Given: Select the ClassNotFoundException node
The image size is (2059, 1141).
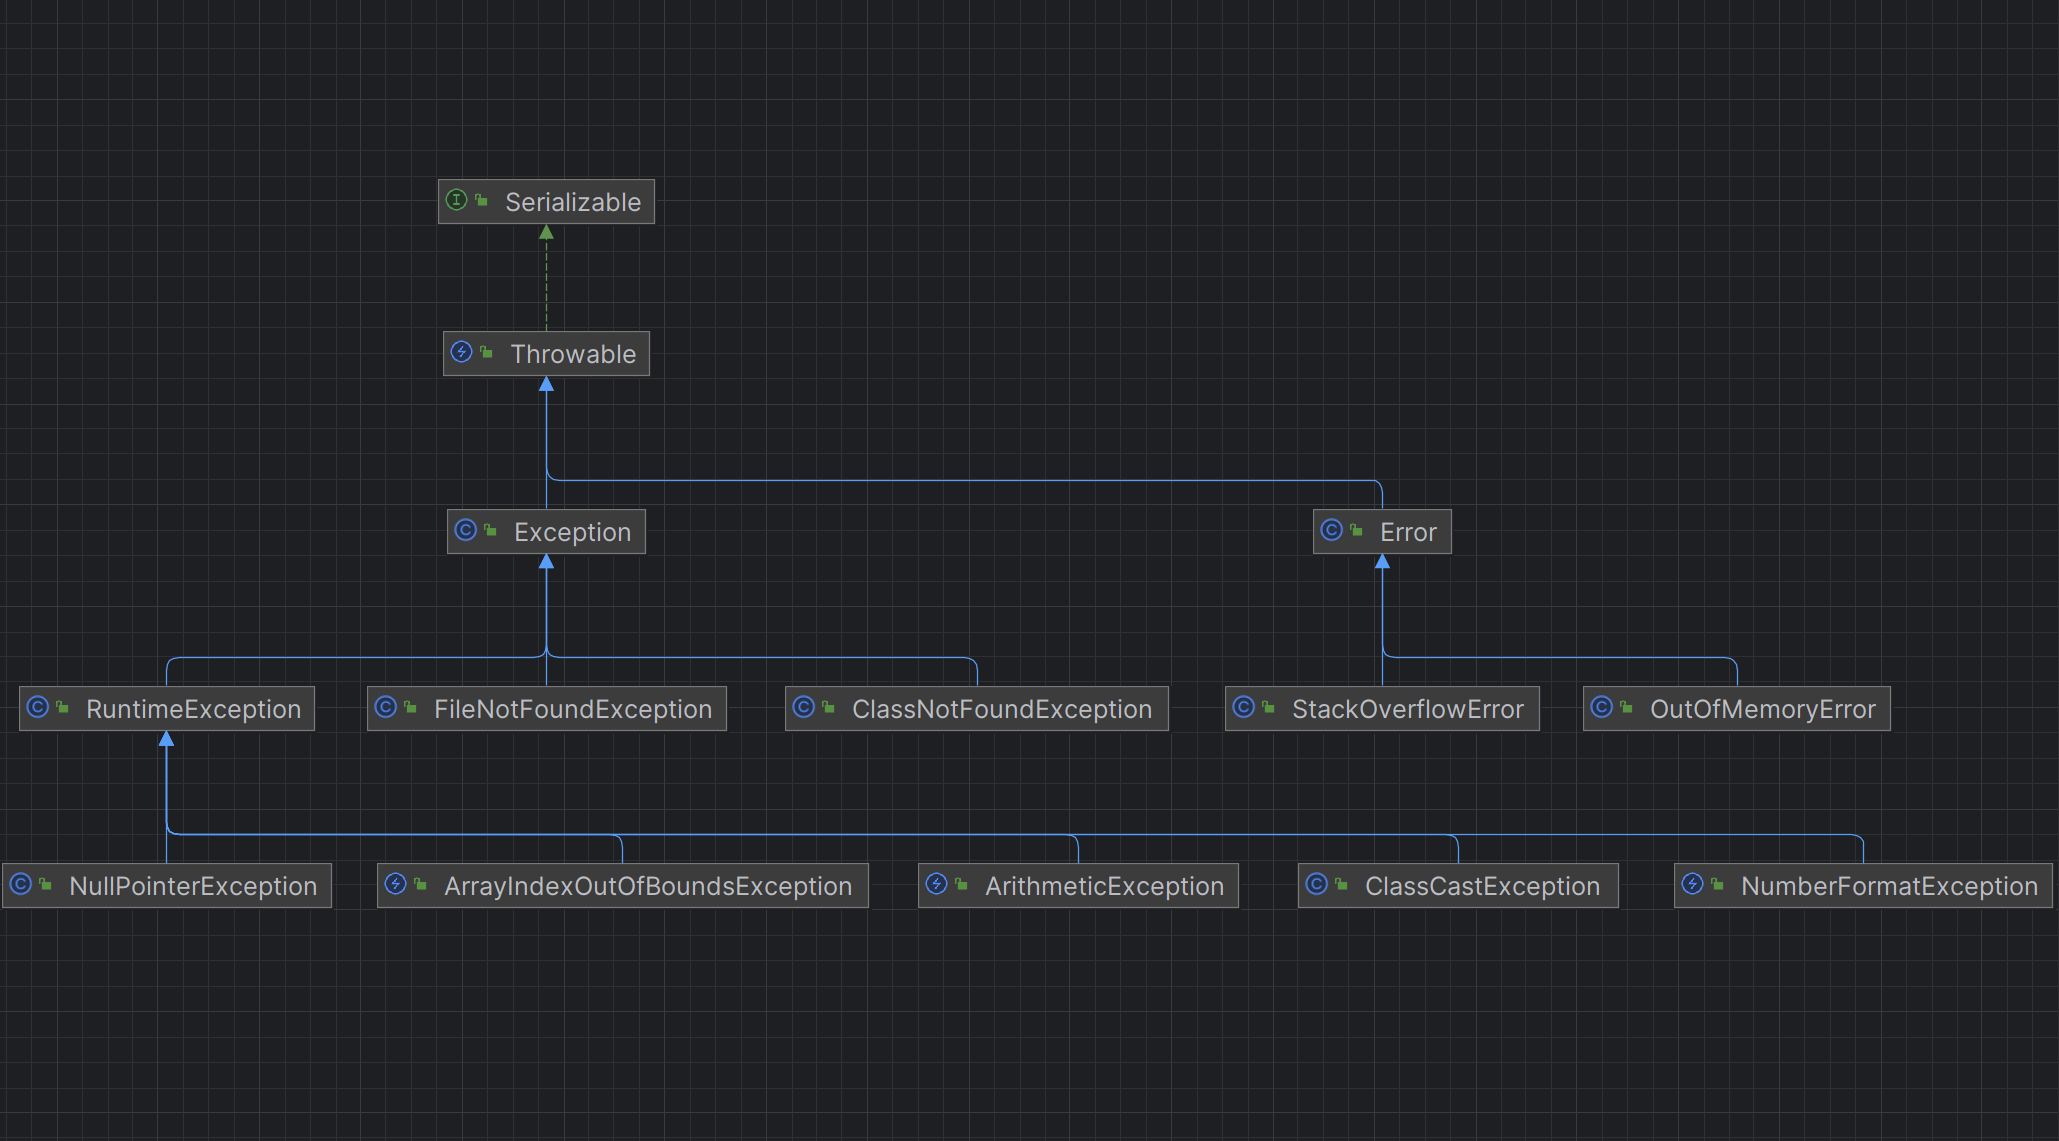Looking at the screenshot, I should (x=977, y=709).
